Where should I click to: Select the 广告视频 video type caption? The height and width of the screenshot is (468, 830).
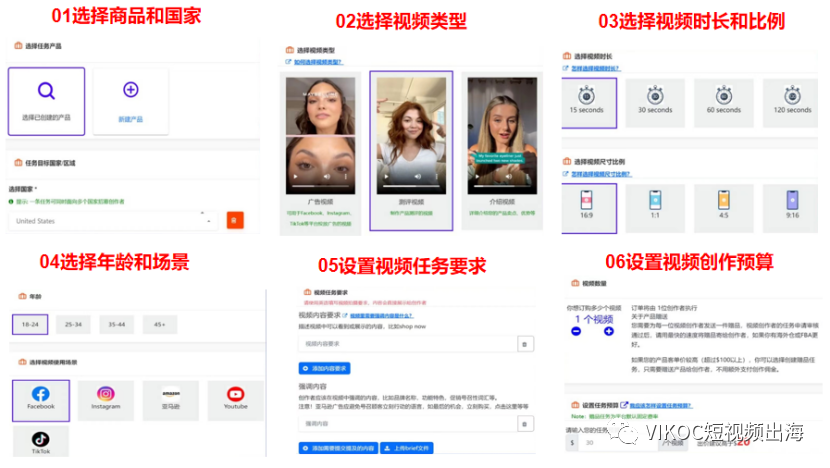coord(320,202)
